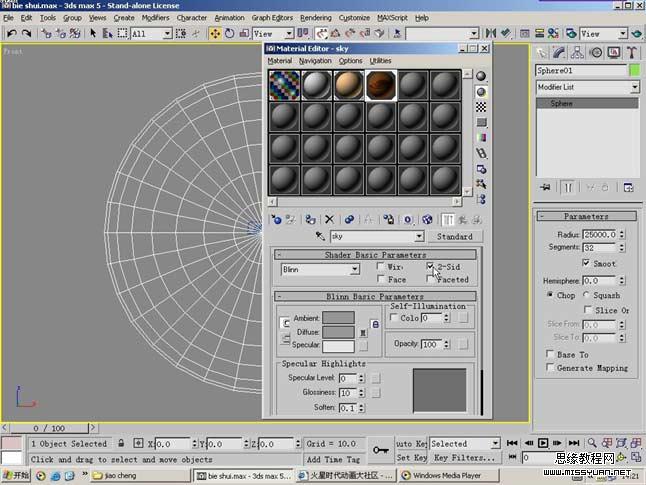Screen dimensions: 646x485
Task: Select the Select and Move tool
Action: [x=215, y=33]
